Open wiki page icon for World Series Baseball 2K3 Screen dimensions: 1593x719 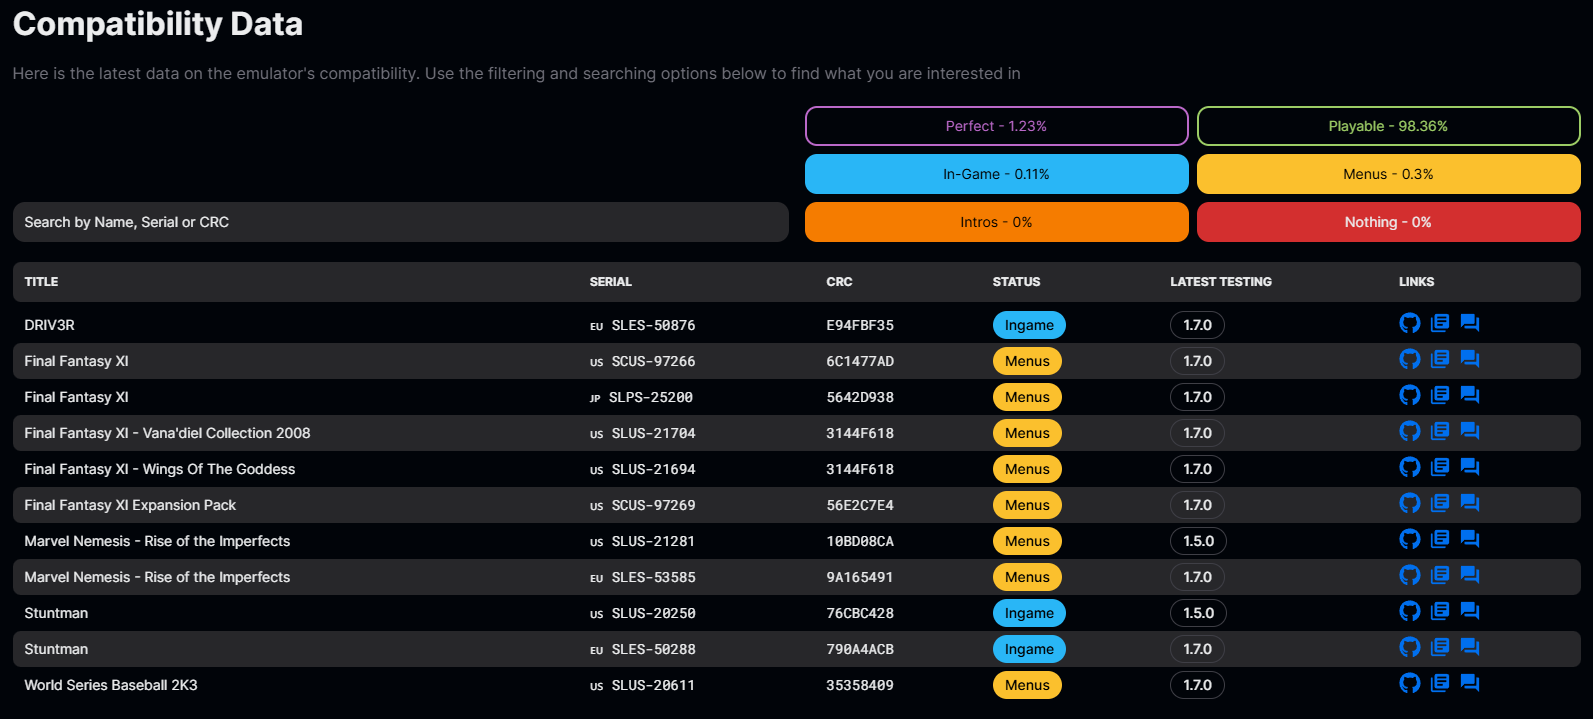point(1440,683)
